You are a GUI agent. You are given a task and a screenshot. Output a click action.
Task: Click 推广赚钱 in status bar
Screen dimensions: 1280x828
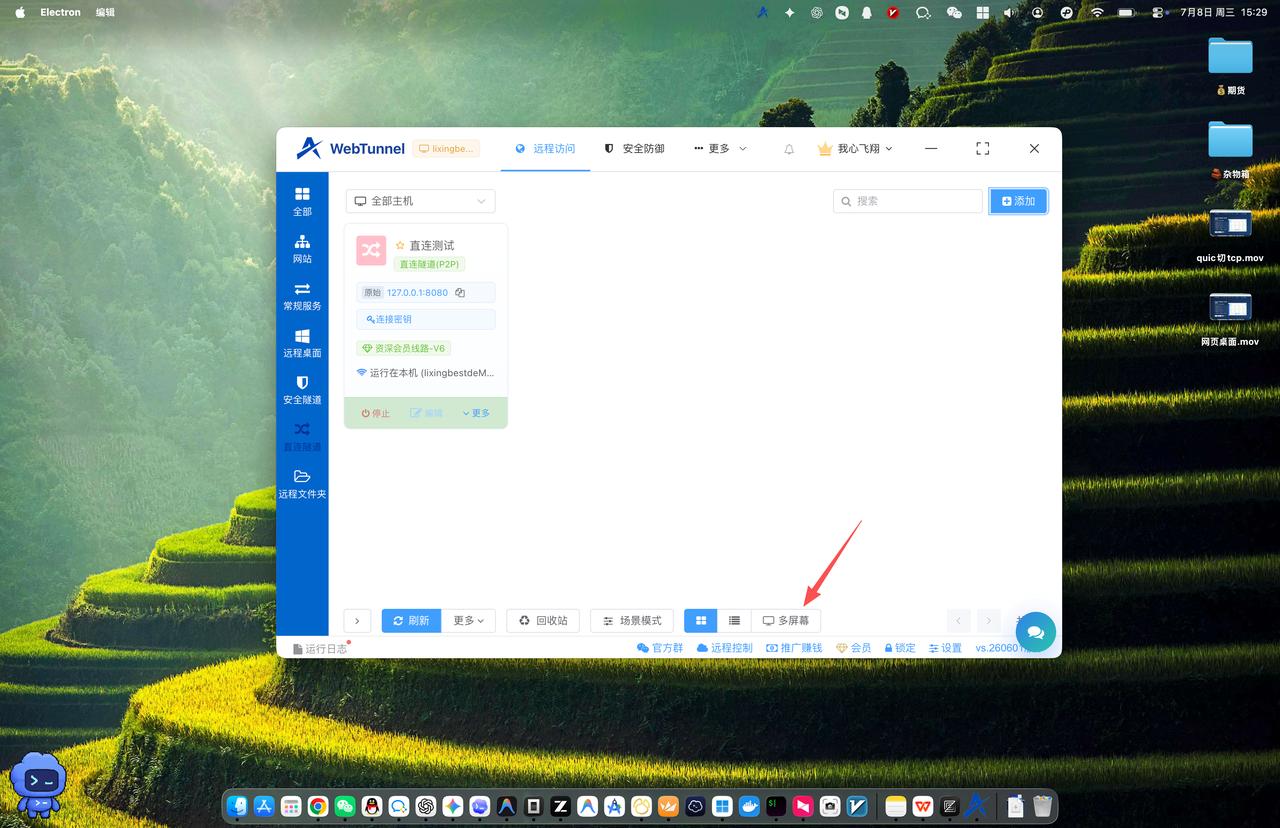pos(794,648)
